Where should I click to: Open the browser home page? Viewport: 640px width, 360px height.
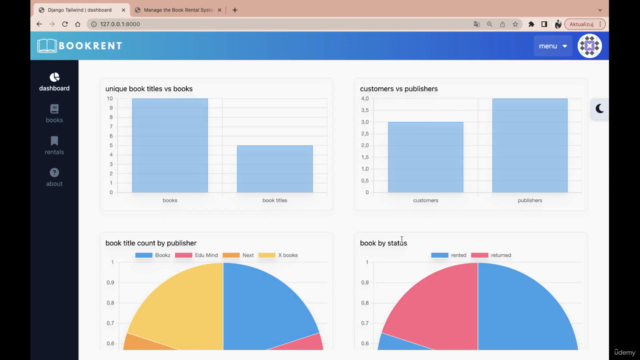[78, 24]
